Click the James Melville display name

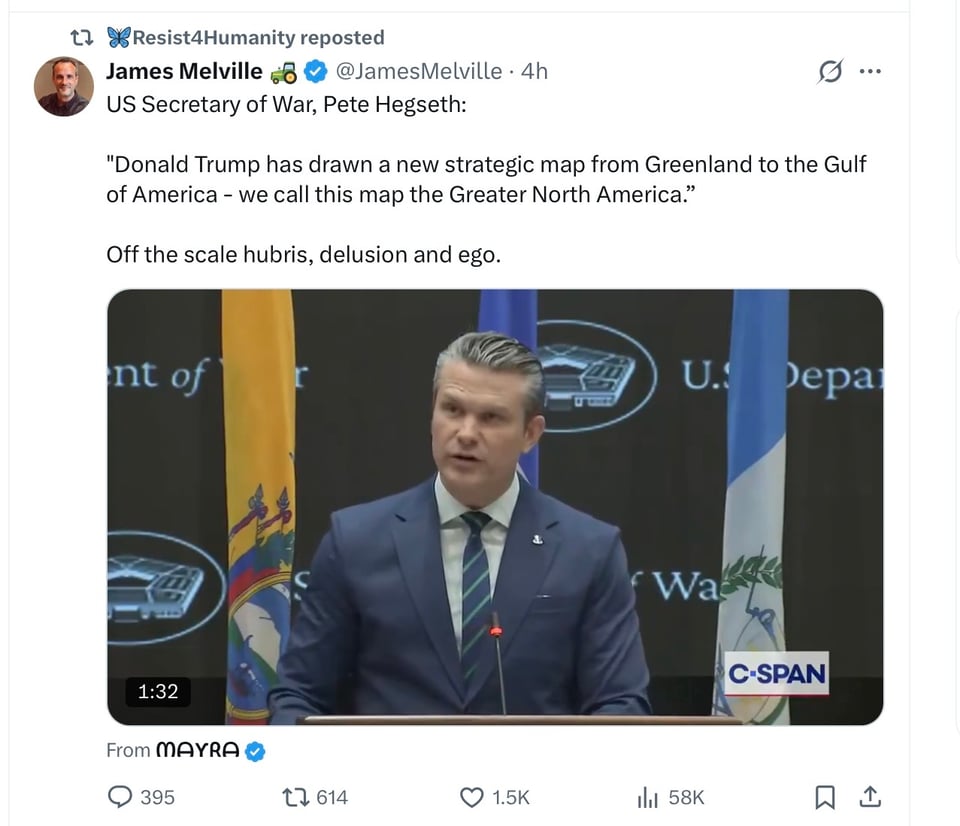pos(184,71)
